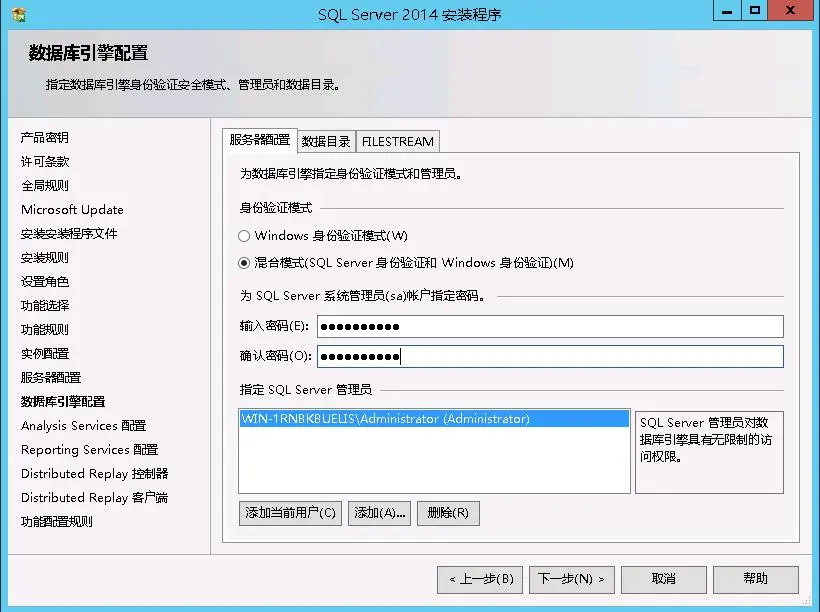Select 实例配置 step in sidebar
820x612 pixels.
45,354
